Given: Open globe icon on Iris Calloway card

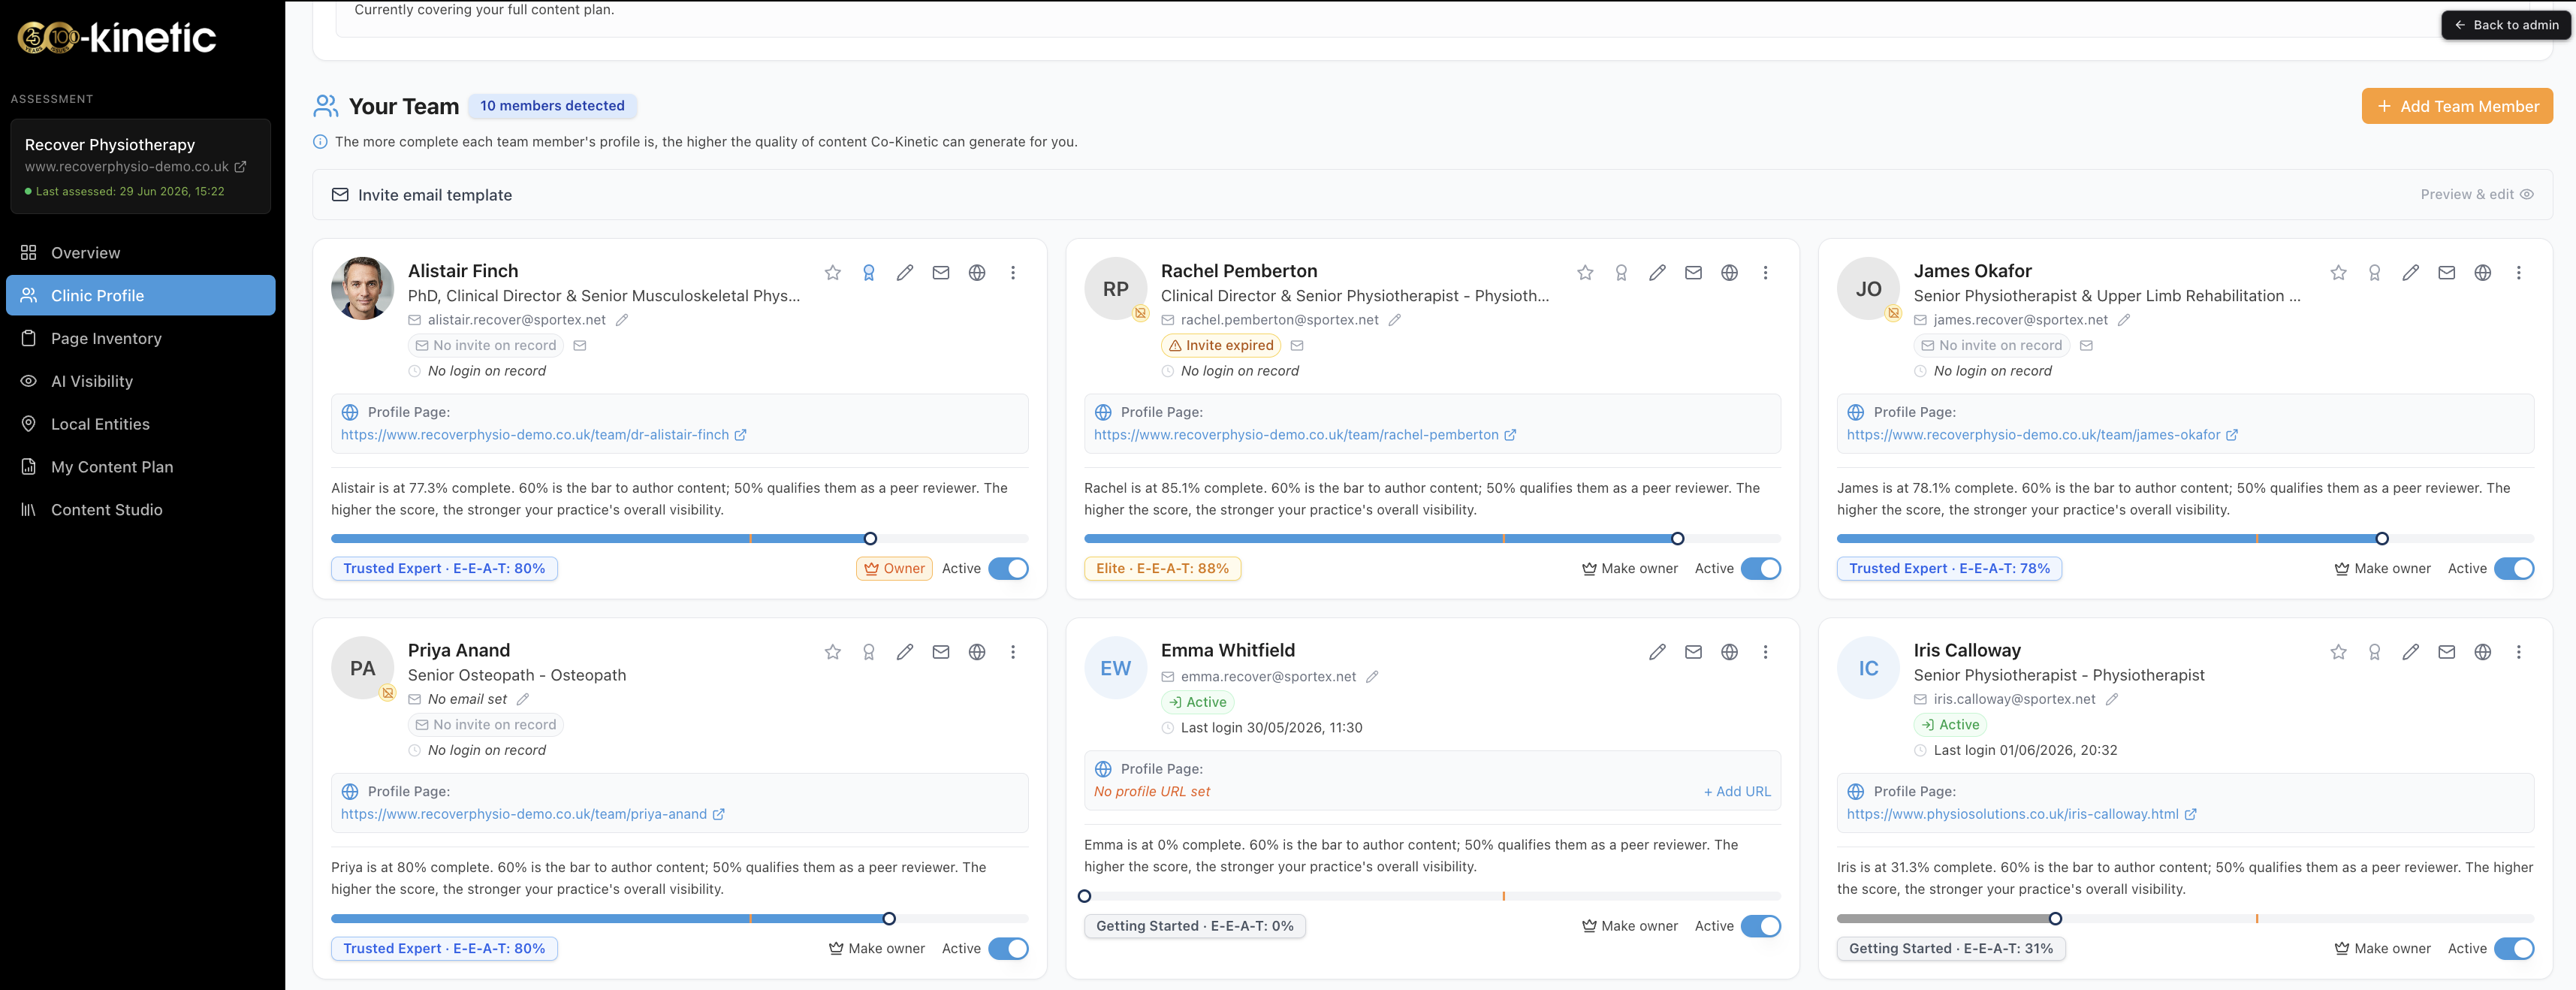Looking at the screenshot, I should (2482, 652).
